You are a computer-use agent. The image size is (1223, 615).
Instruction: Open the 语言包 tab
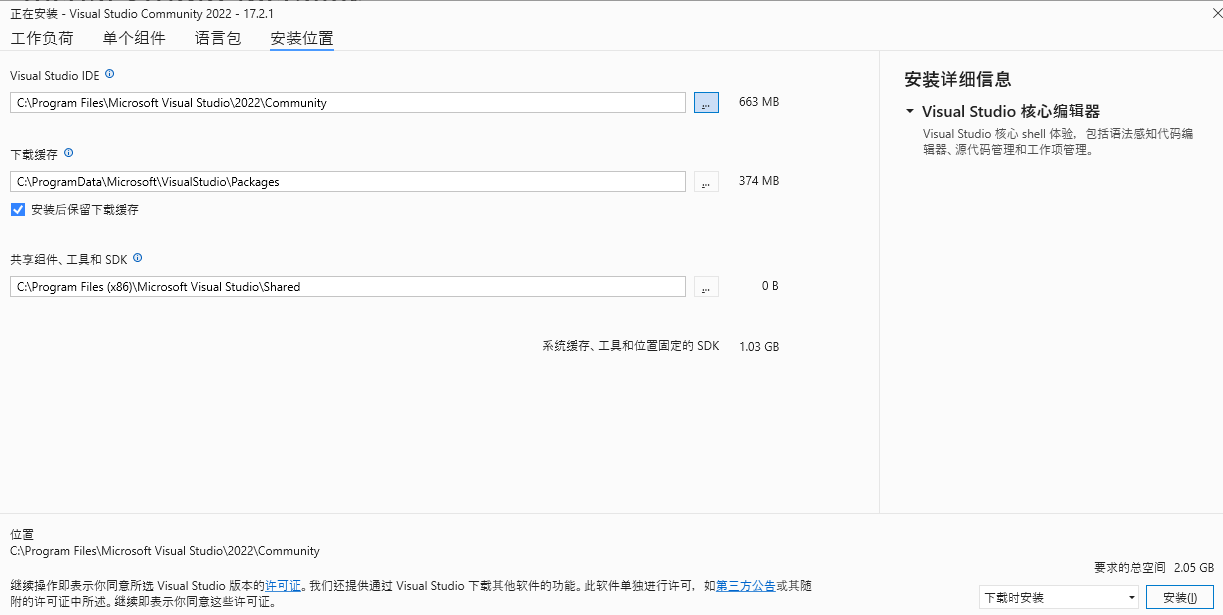(x=217, y=37)
